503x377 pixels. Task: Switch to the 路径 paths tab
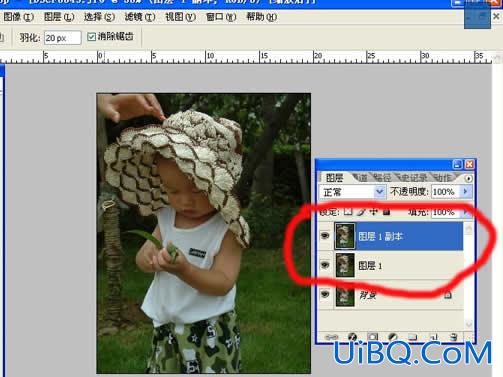(x=382, y=178)
